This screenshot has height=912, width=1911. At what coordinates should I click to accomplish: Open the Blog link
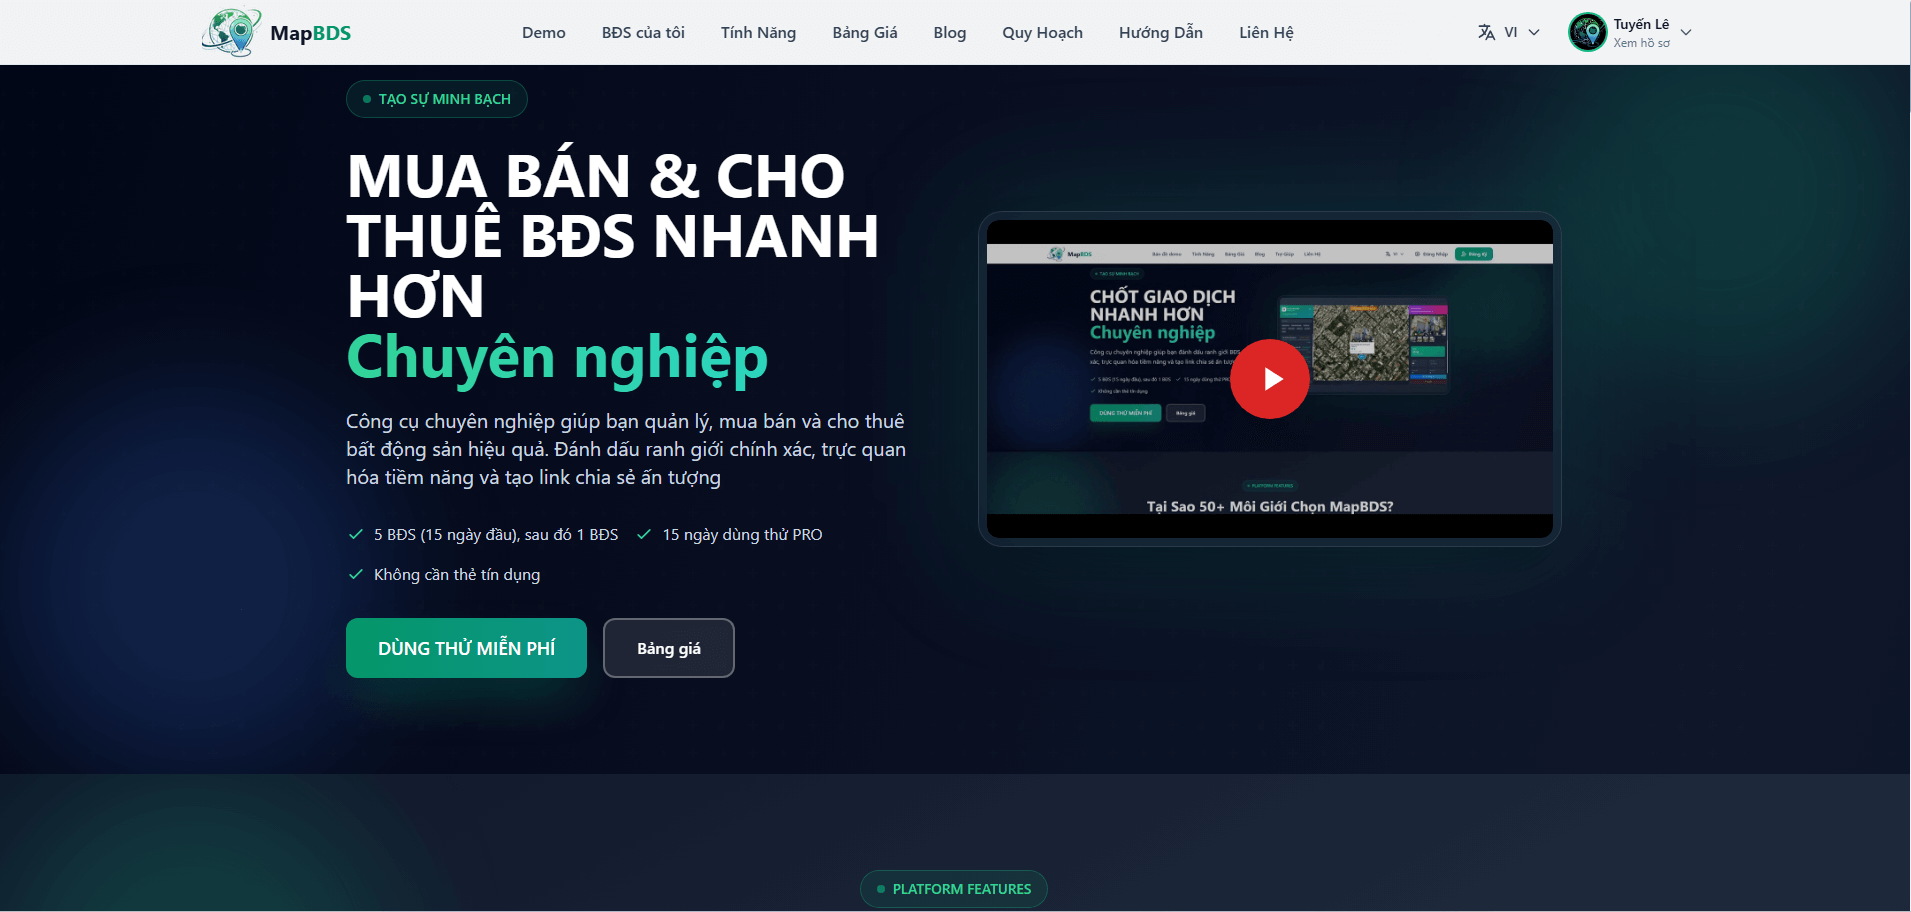[x=950, y=32]
